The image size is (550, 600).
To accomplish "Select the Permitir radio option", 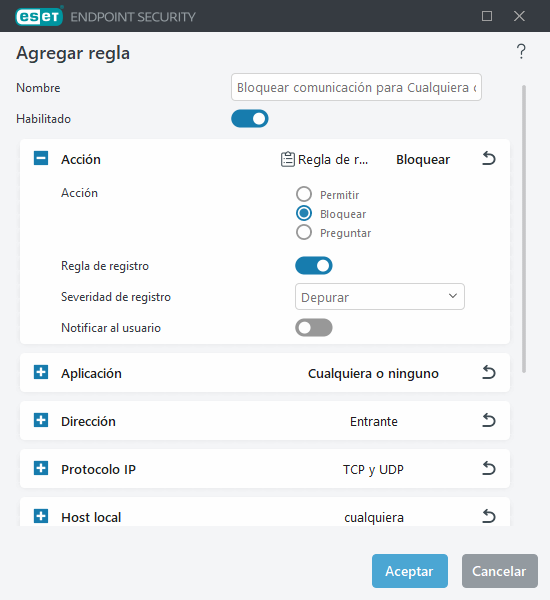I will point(304,194).
